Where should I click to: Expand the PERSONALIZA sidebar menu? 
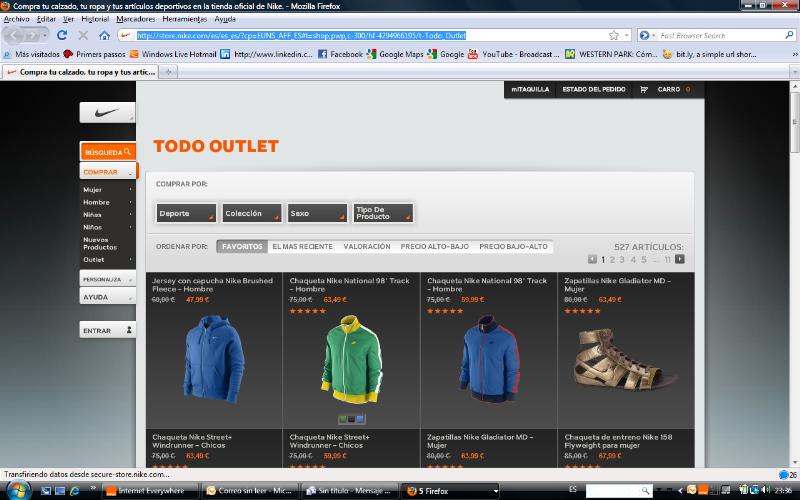click(x=108, y=279)
